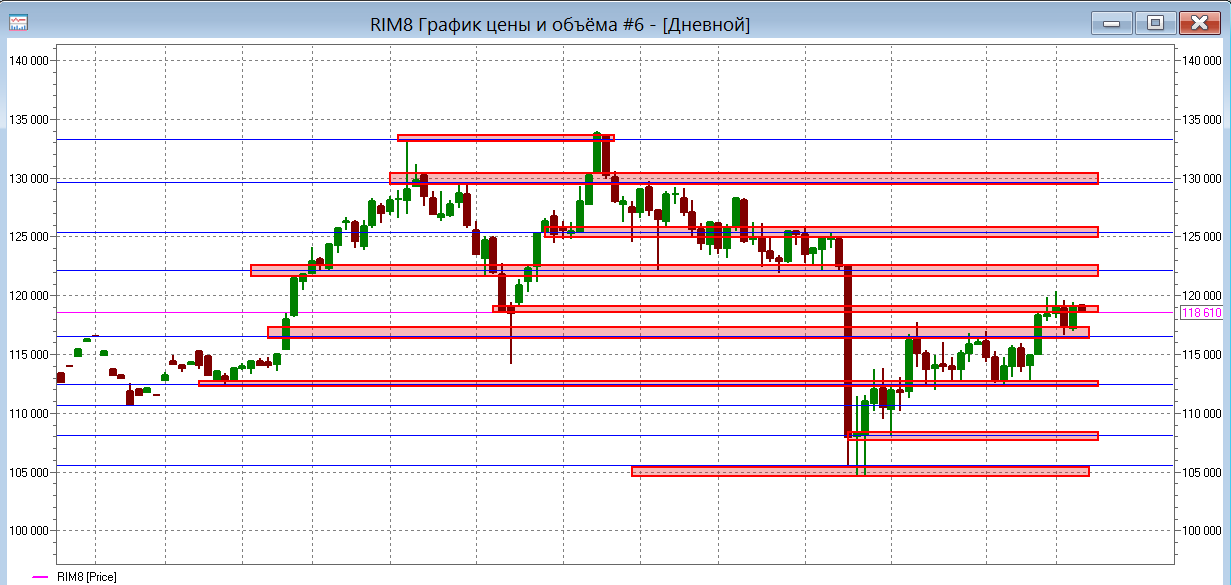Click '120 000' on the right price axis

(1203, 296)
